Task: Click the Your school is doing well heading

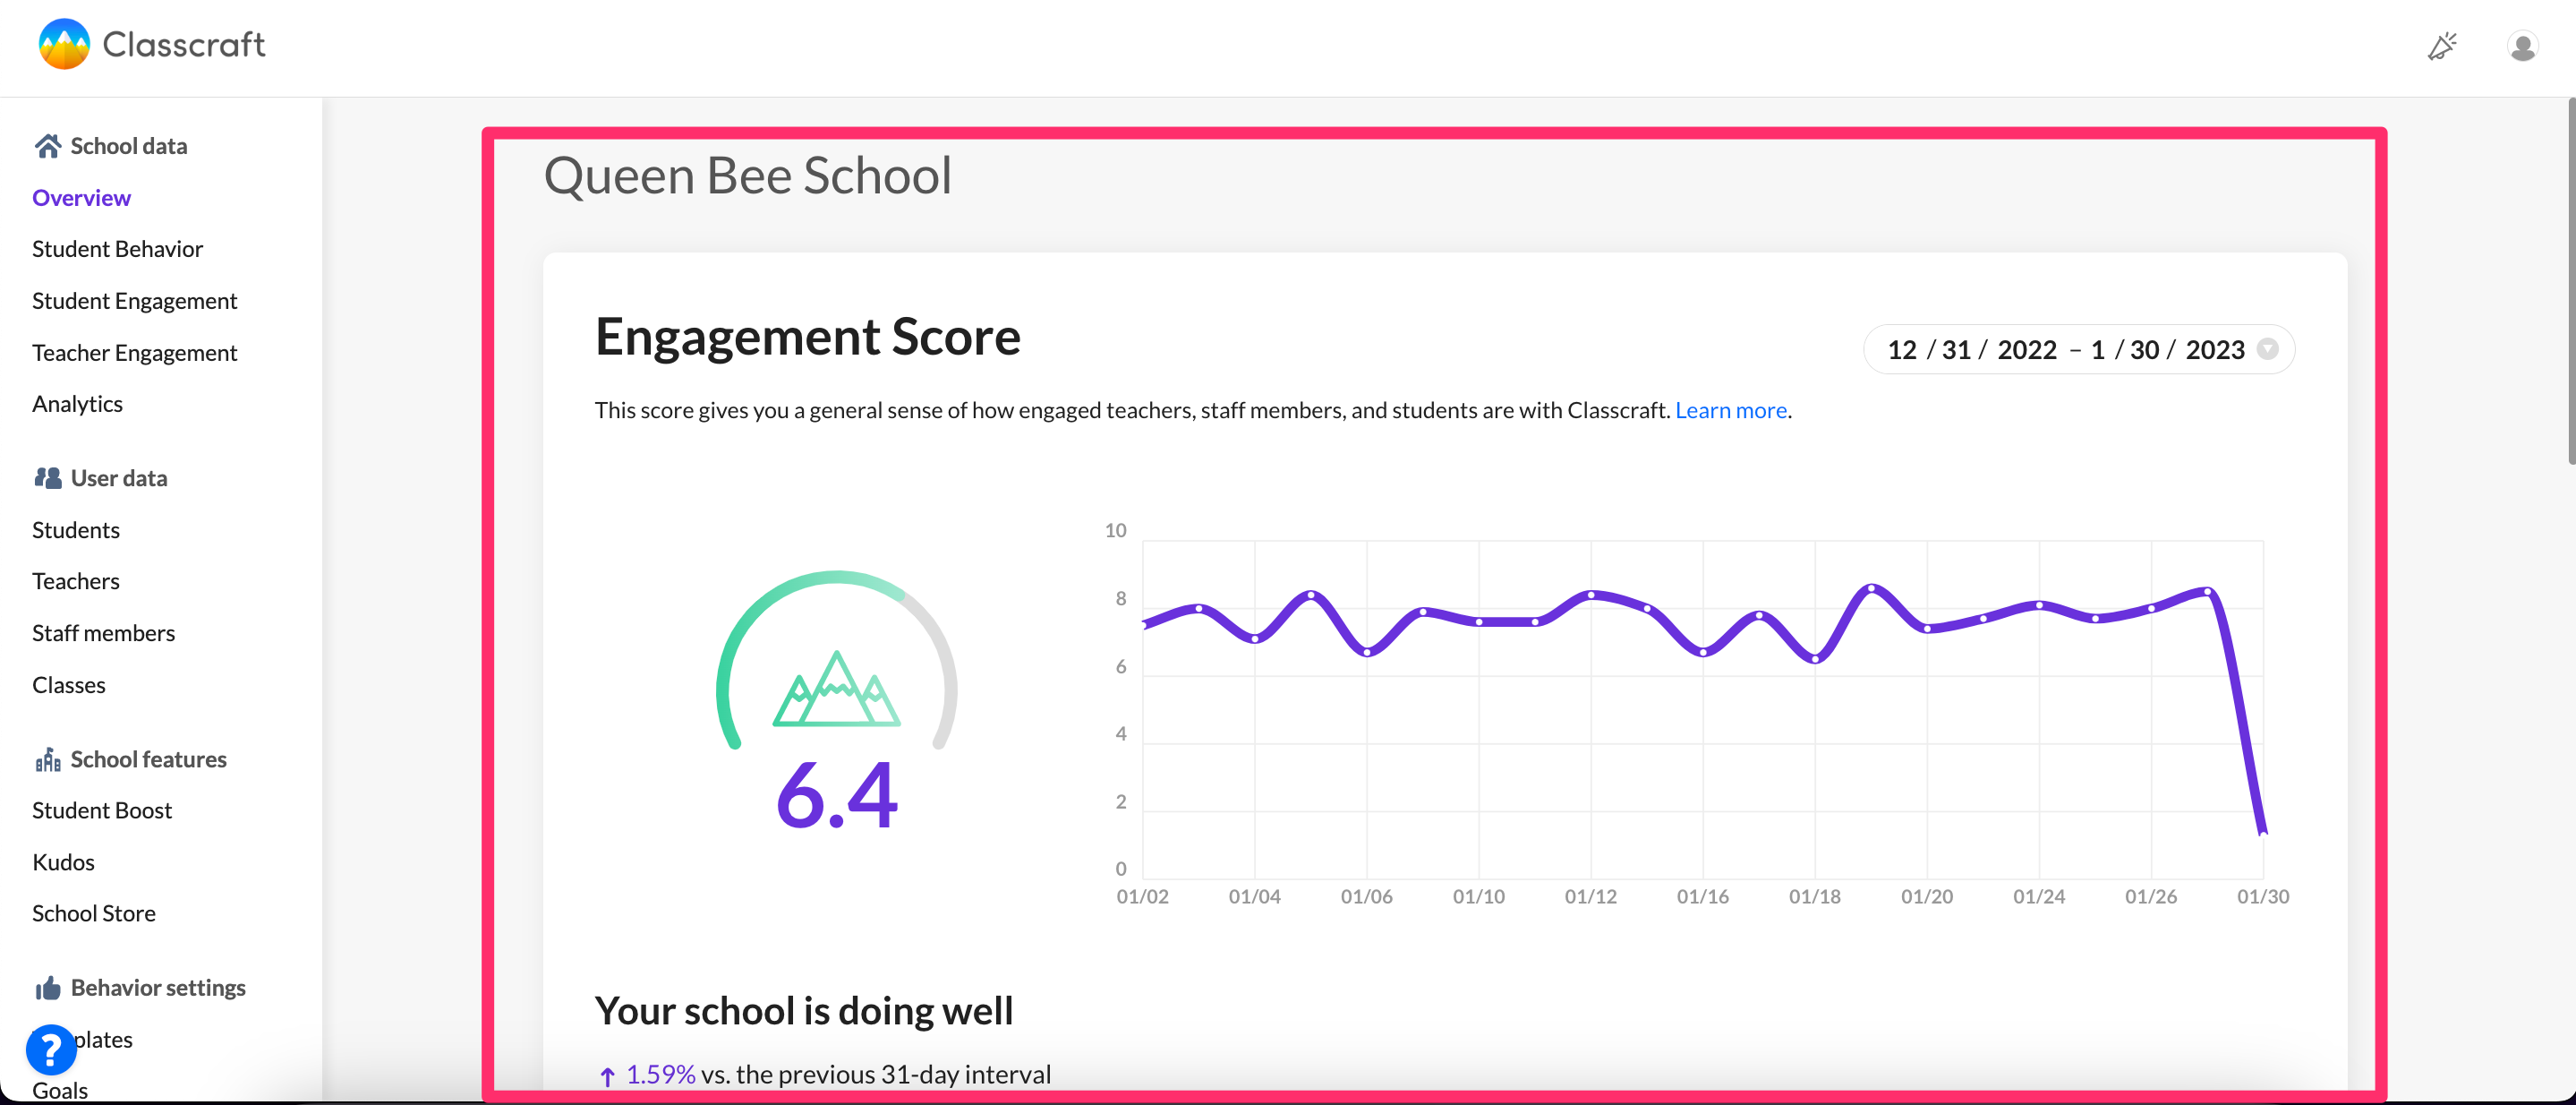Action: (x=804, y=1011)
